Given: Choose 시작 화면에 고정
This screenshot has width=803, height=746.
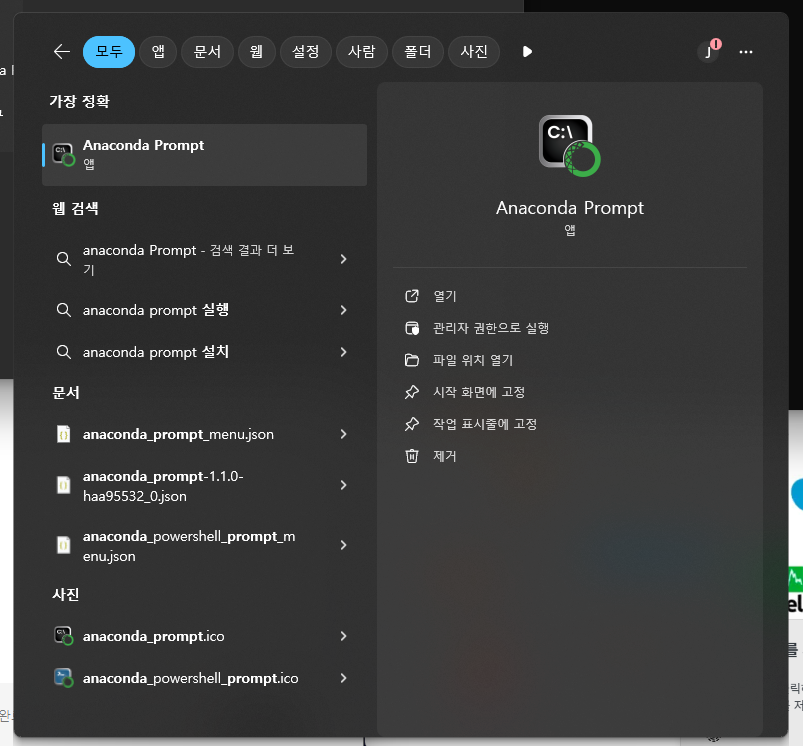Looking at the screenshot, I should (x=479, y=392).
